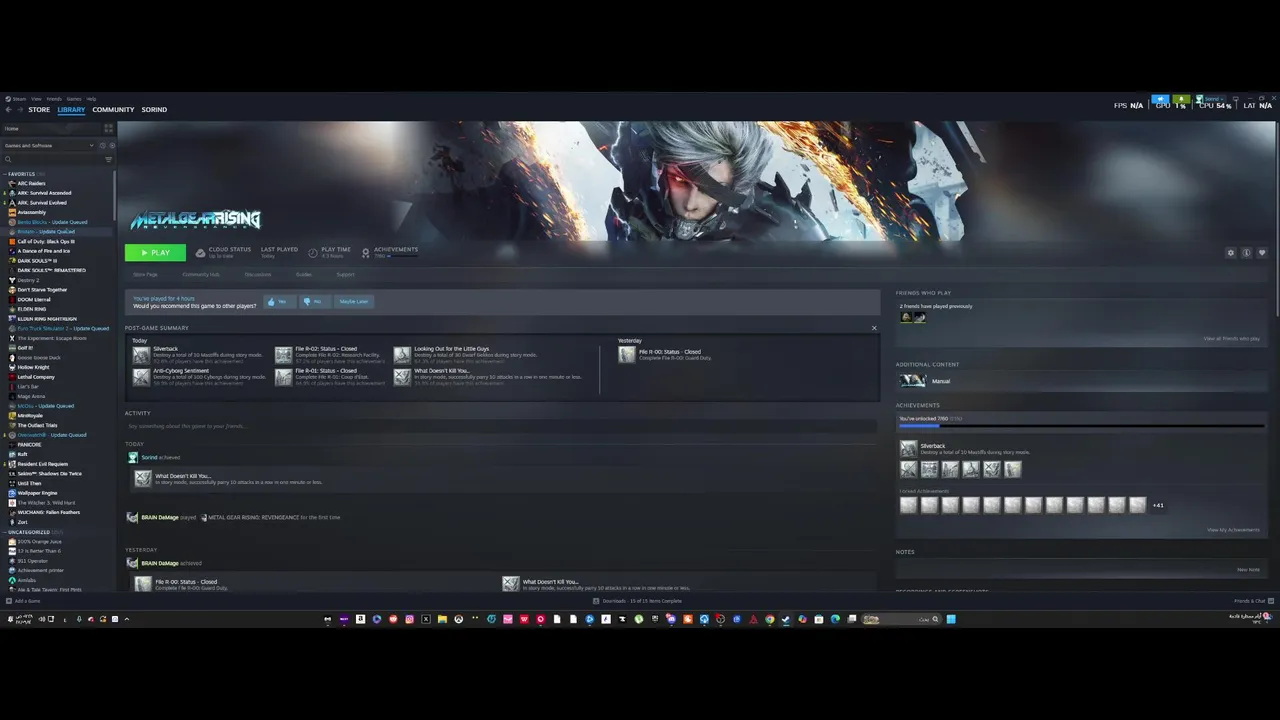1280x720 pixels.
Task: Click the Achievements trophy icon in header
Action: click(366, 253)
